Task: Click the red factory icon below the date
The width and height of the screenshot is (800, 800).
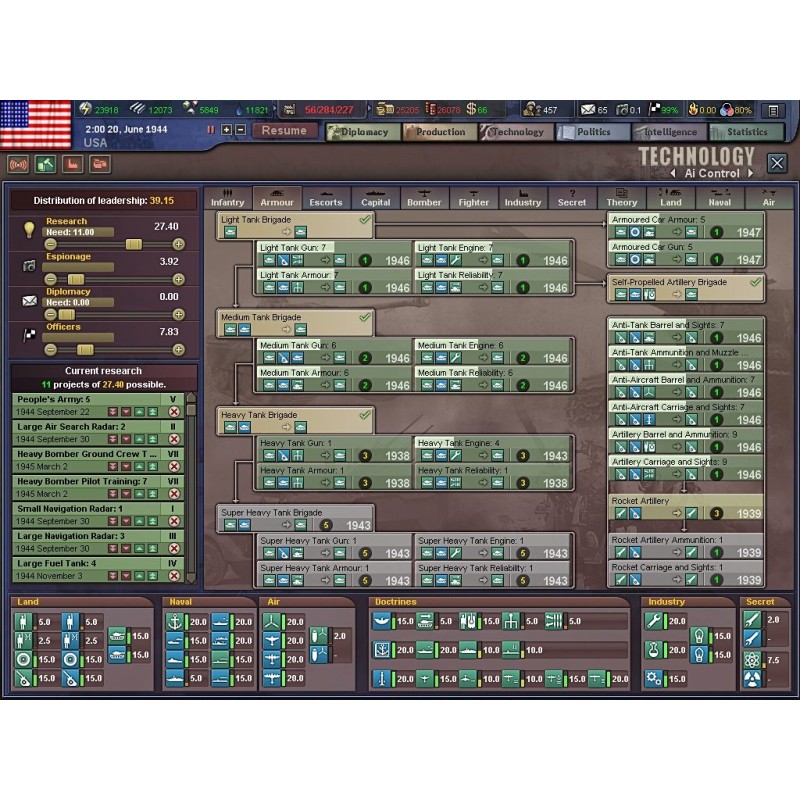Action: (72, 164)
